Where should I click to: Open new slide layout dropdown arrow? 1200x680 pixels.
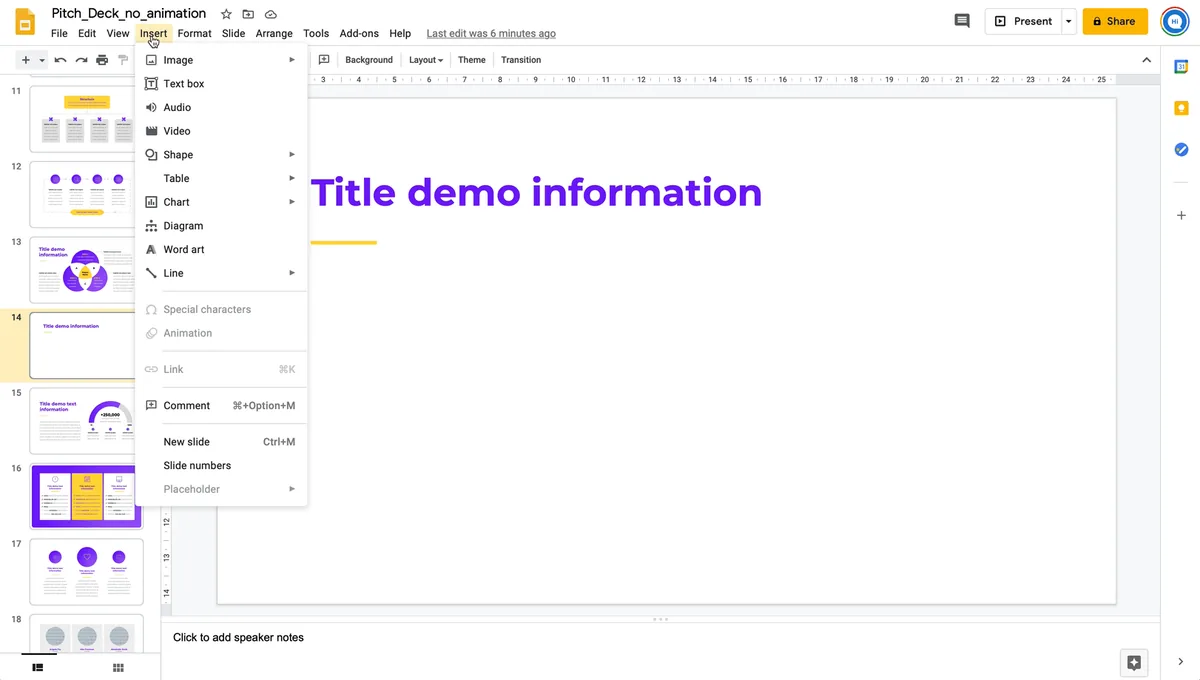pos(42,60)
